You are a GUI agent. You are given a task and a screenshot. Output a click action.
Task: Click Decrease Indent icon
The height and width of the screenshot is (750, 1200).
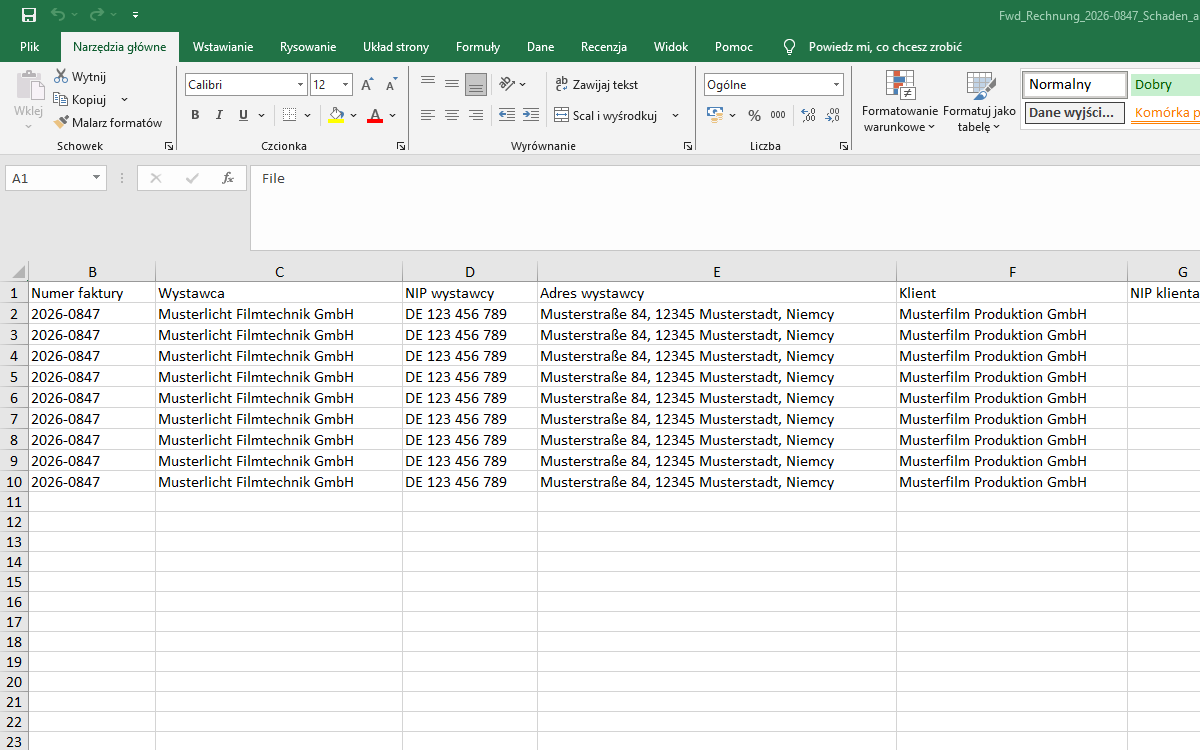tap(507, 115)
